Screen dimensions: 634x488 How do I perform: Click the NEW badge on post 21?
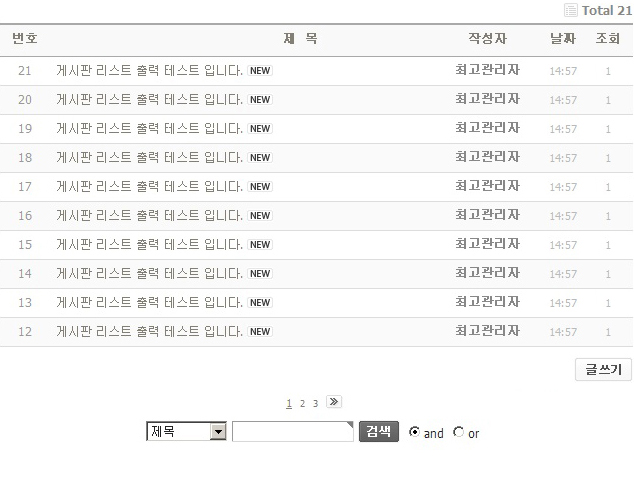click(x=260, y=71)
